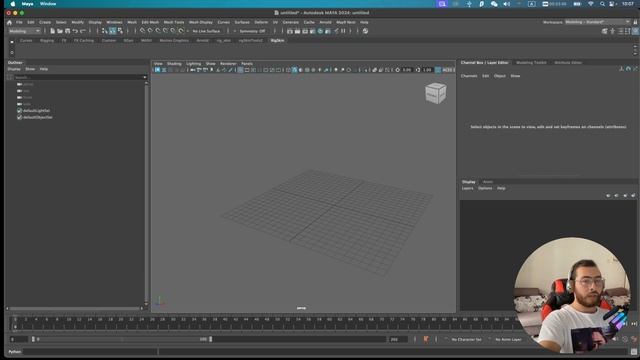640x360 pixels.
Task: Click the Pause rendering icon in status line
Action: pyautogui.click(x=343, y=31)
